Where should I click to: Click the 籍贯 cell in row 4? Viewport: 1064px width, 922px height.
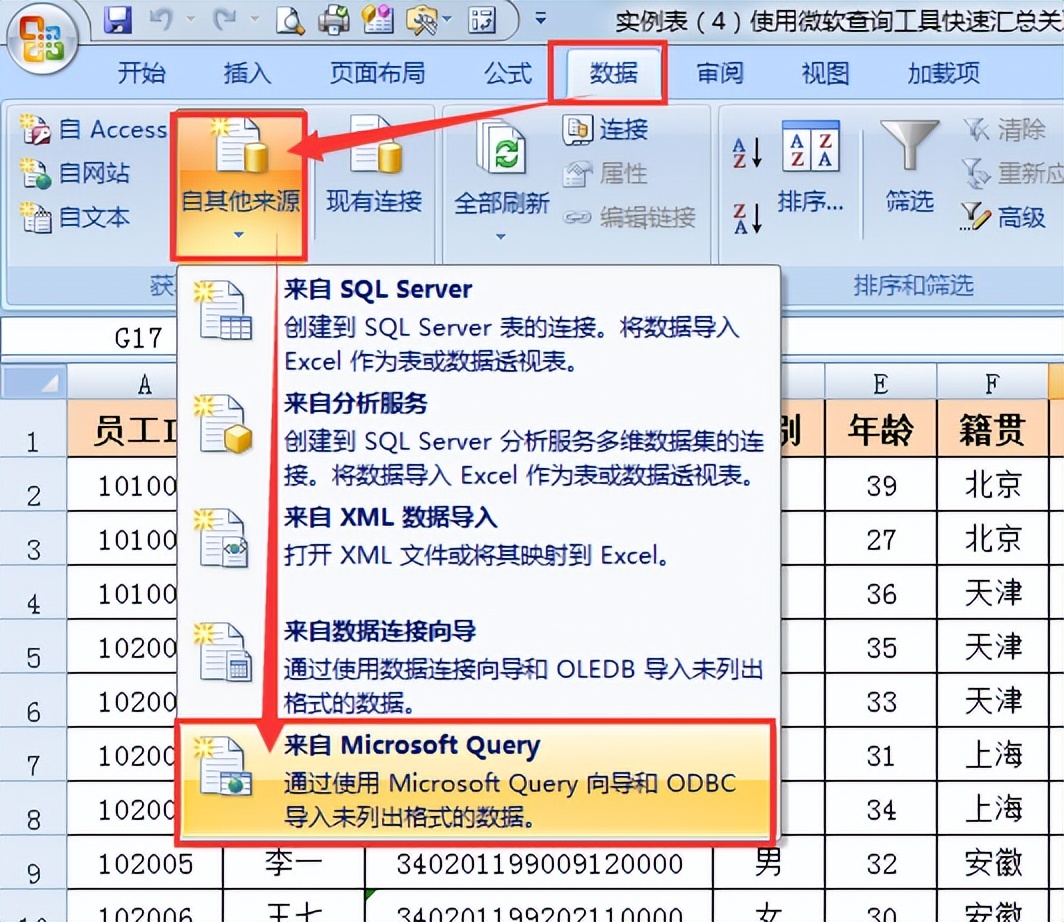click(992, 593)
